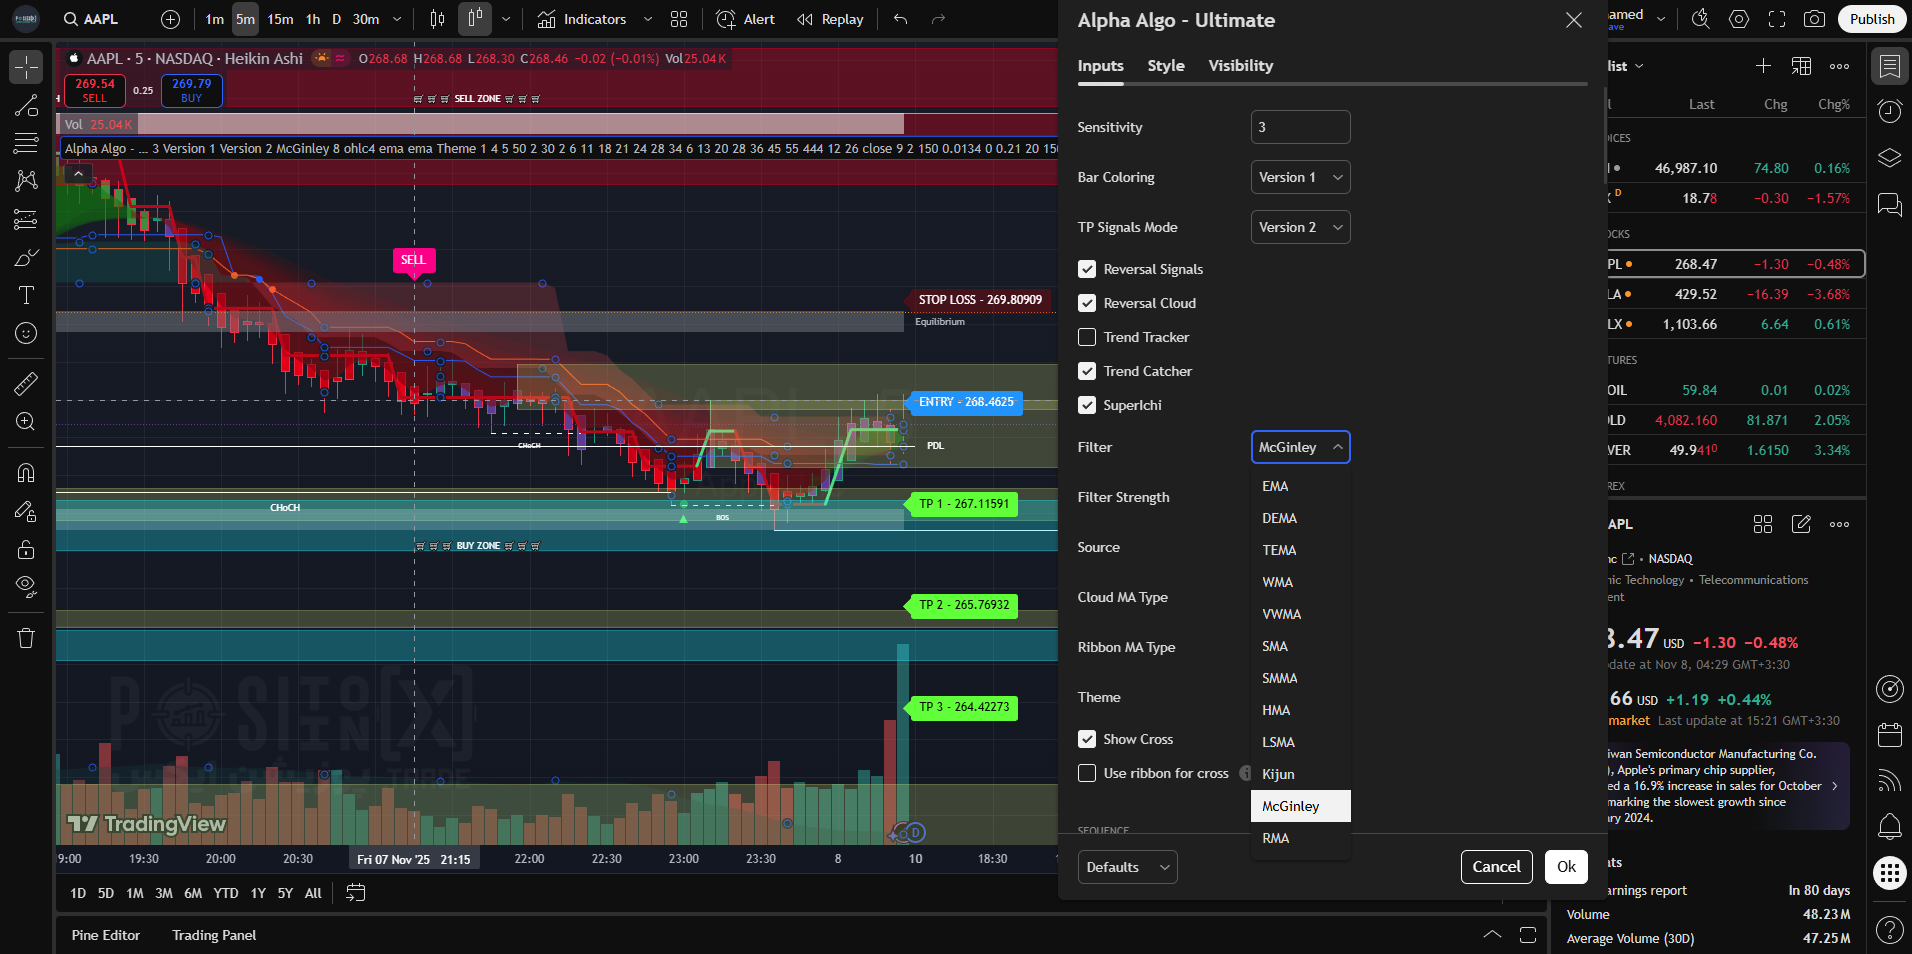This screenshot has height=954, width=1912.
Task: Open the Indicators menu
Action: click(x=582, y=19)
